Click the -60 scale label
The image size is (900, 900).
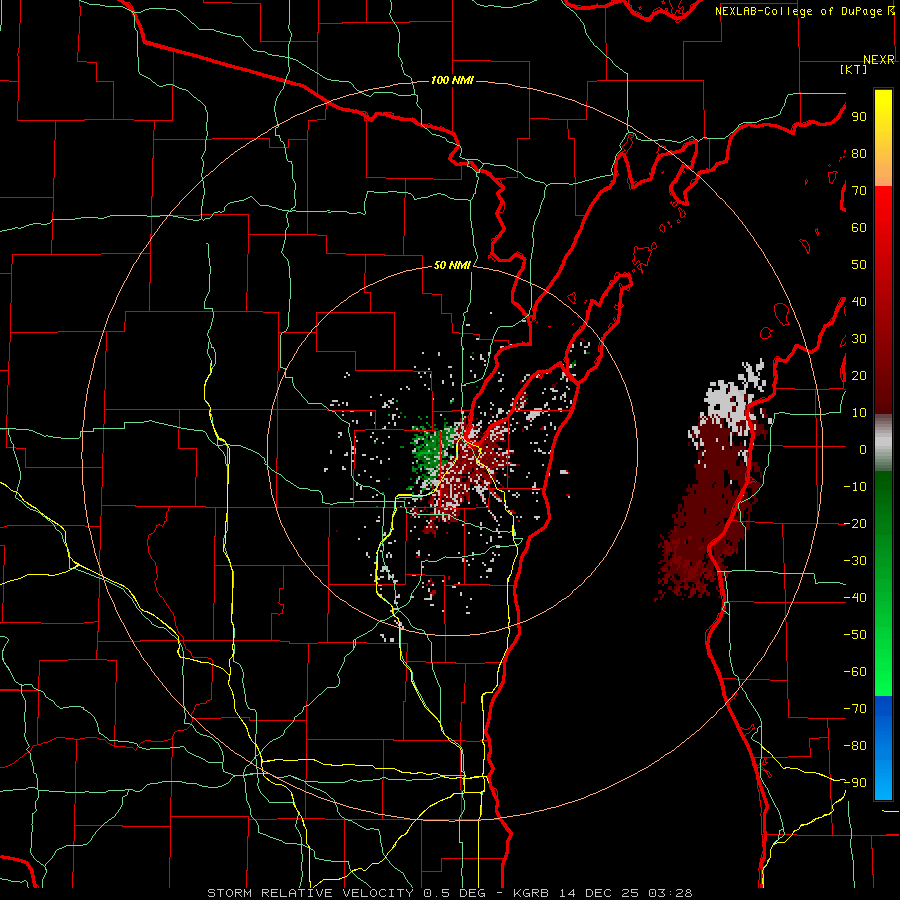click(855, 672)
